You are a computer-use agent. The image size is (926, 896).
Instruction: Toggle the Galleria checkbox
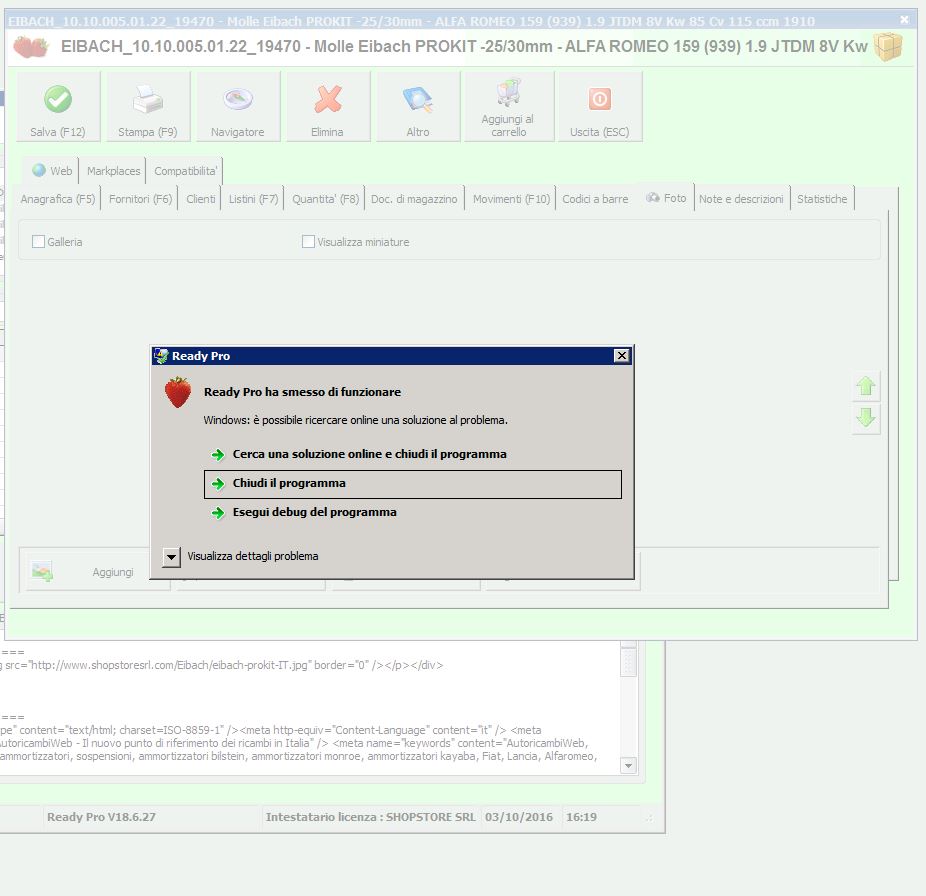point(38,242)
